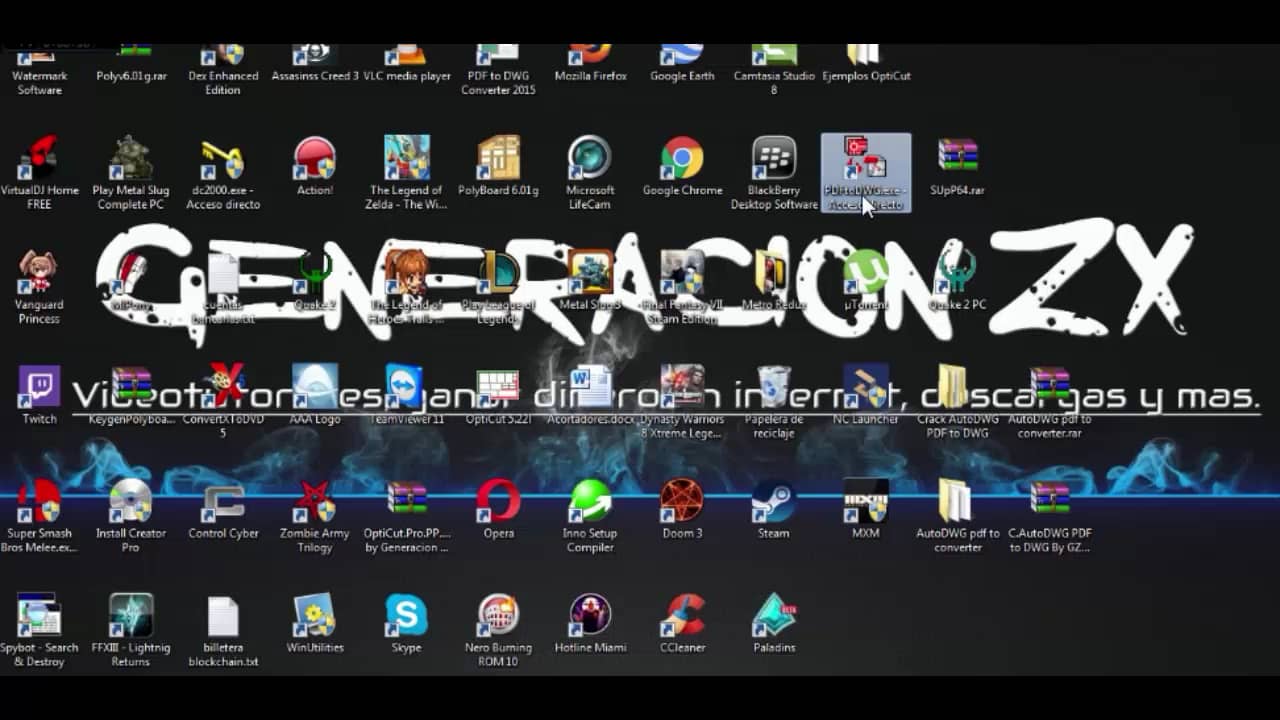The width and height of the screenshot is (1280, 720).
Task: Open Play Metal Slug Complete PC icon
Action: tap(130, 159)
